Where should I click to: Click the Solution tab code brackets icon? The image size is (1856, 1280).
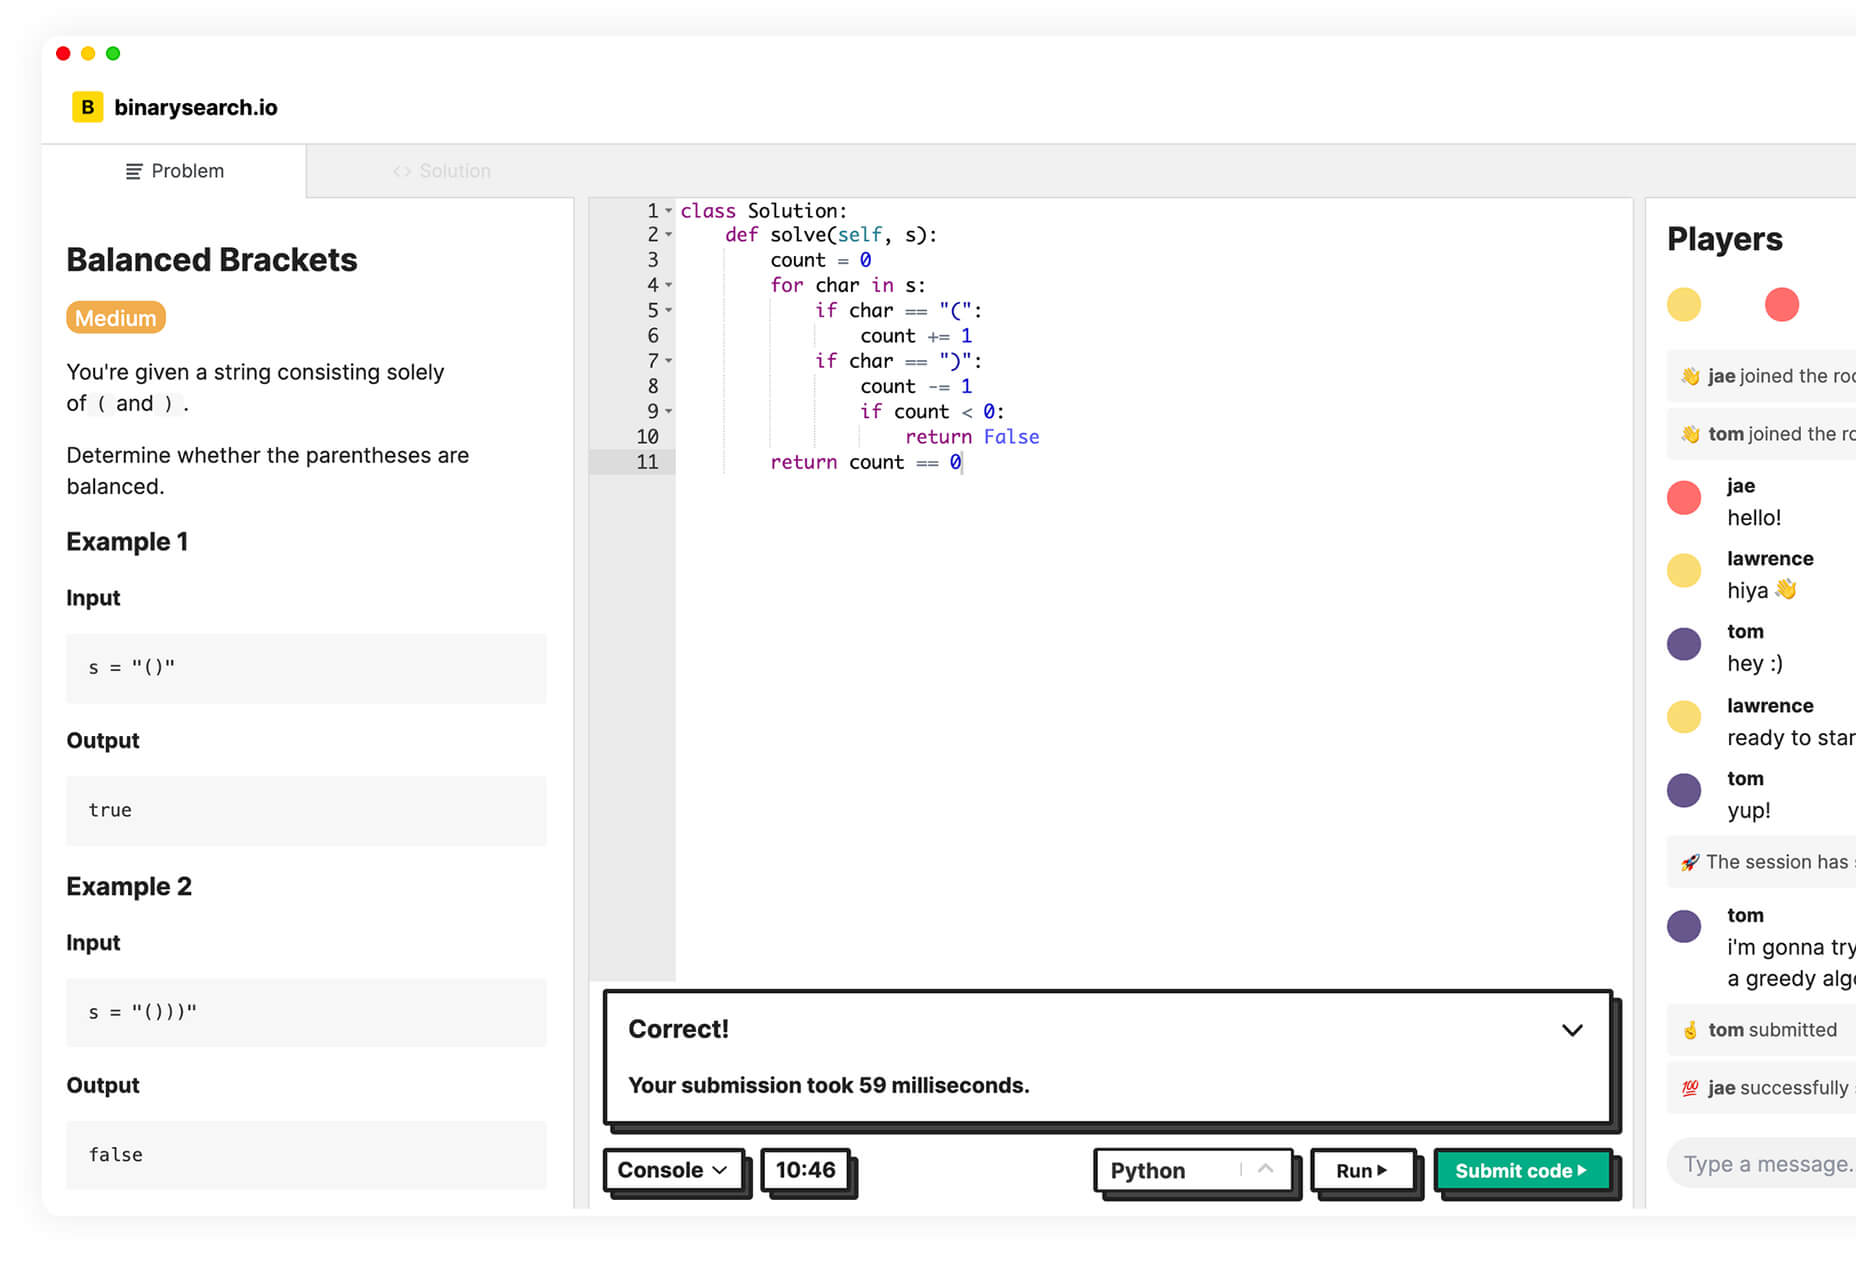point(402,171)
